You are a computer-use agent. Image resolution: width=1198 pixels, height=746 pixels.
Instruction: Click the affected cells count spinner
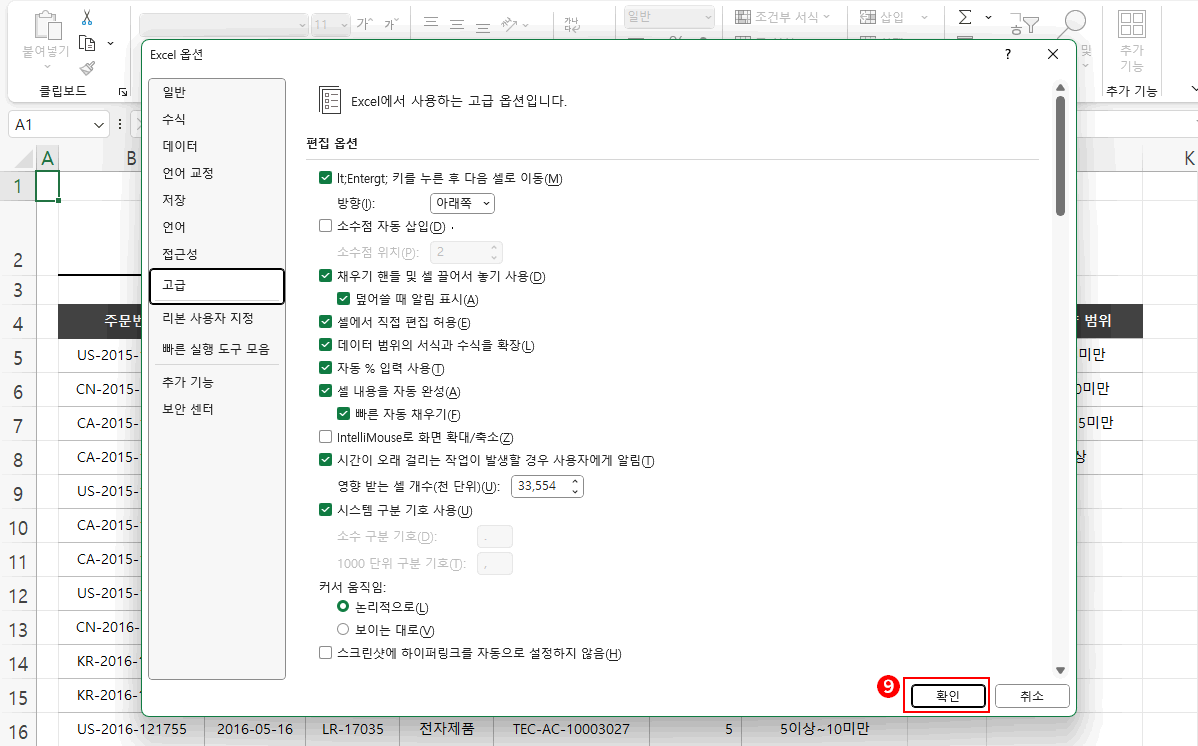tap(575, 486)
